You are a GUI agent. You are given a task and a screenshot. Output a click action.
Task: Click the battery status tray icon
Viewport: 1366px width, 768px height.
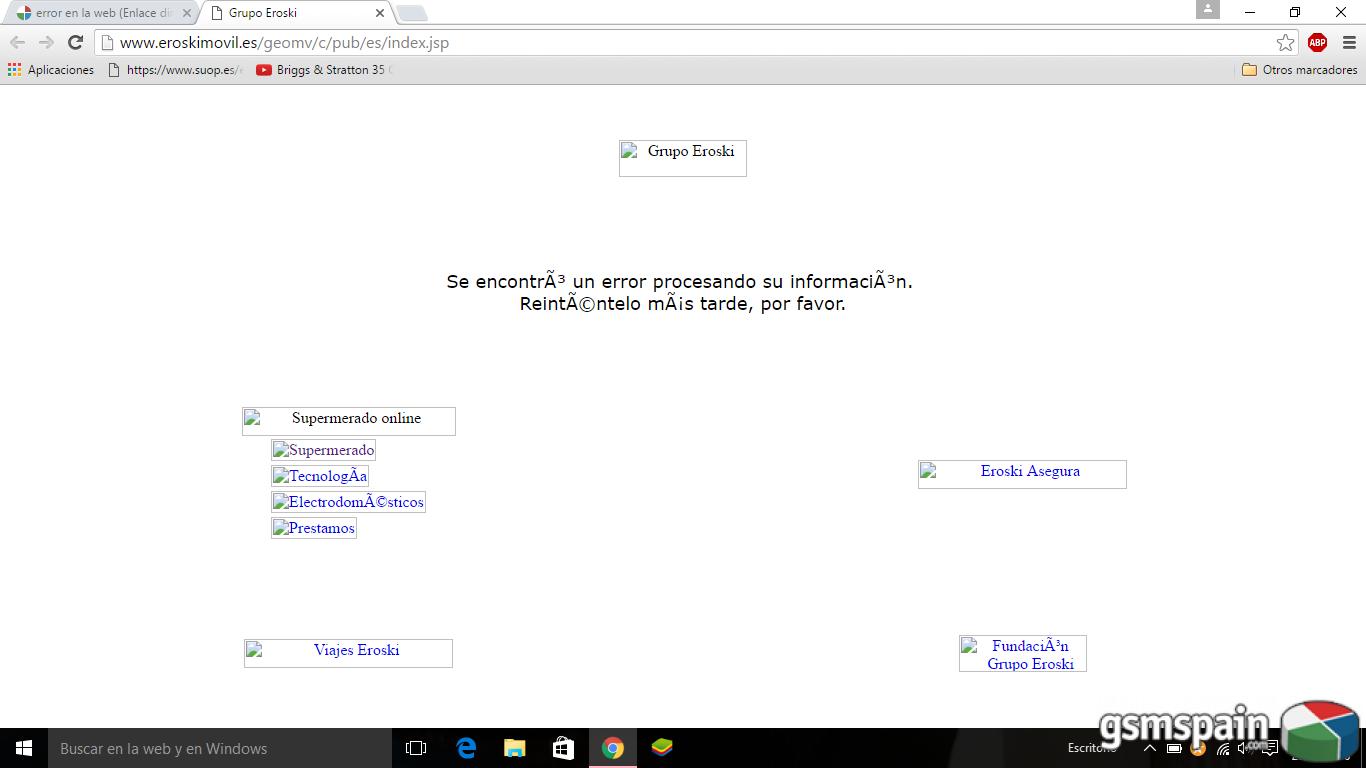tap(1174, 748)
